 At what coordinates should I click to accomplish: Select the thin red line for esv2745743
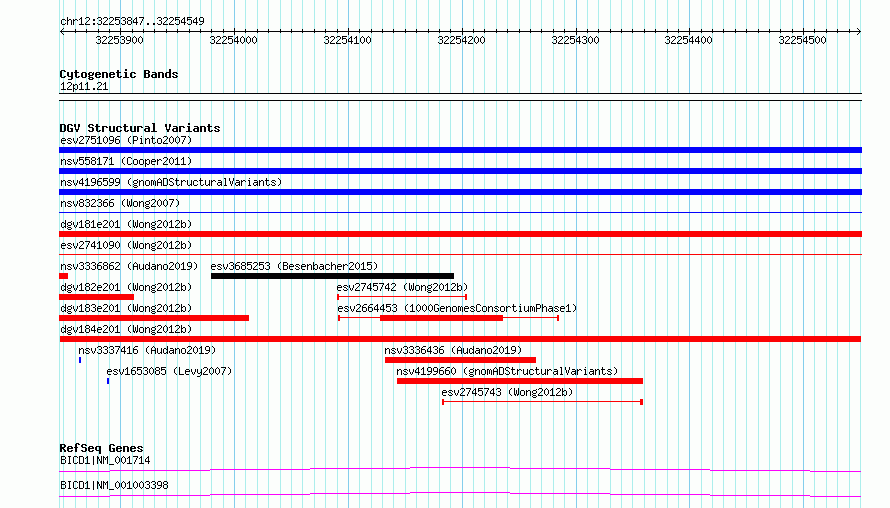[x=542, y=402]
